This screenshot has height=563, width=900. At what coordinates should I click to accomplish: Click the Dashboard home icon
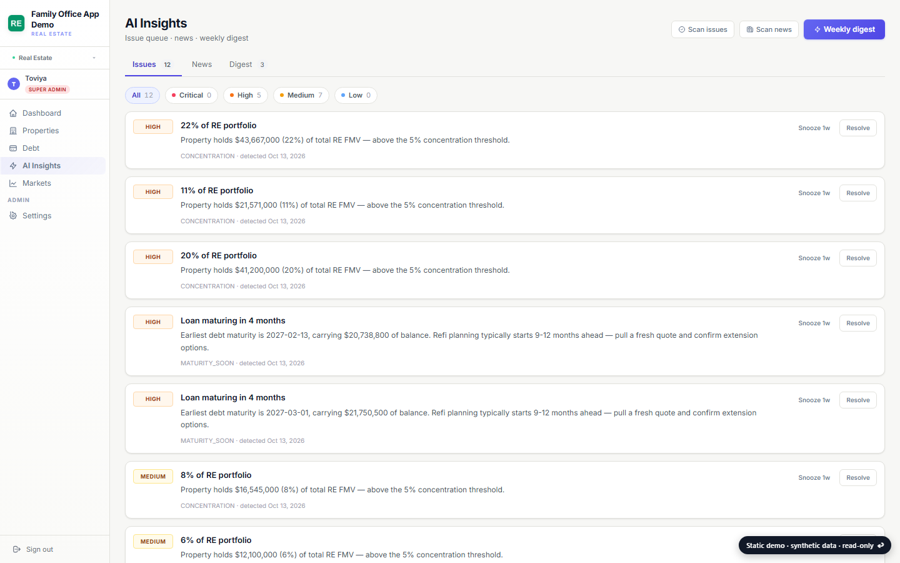click(x=13, y=113)
